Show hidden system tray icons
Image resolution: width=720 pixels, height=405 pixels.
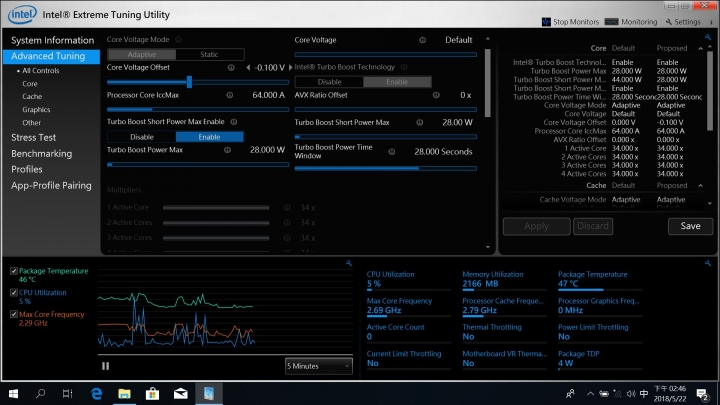pyautogui.click(x=590, y=394)
